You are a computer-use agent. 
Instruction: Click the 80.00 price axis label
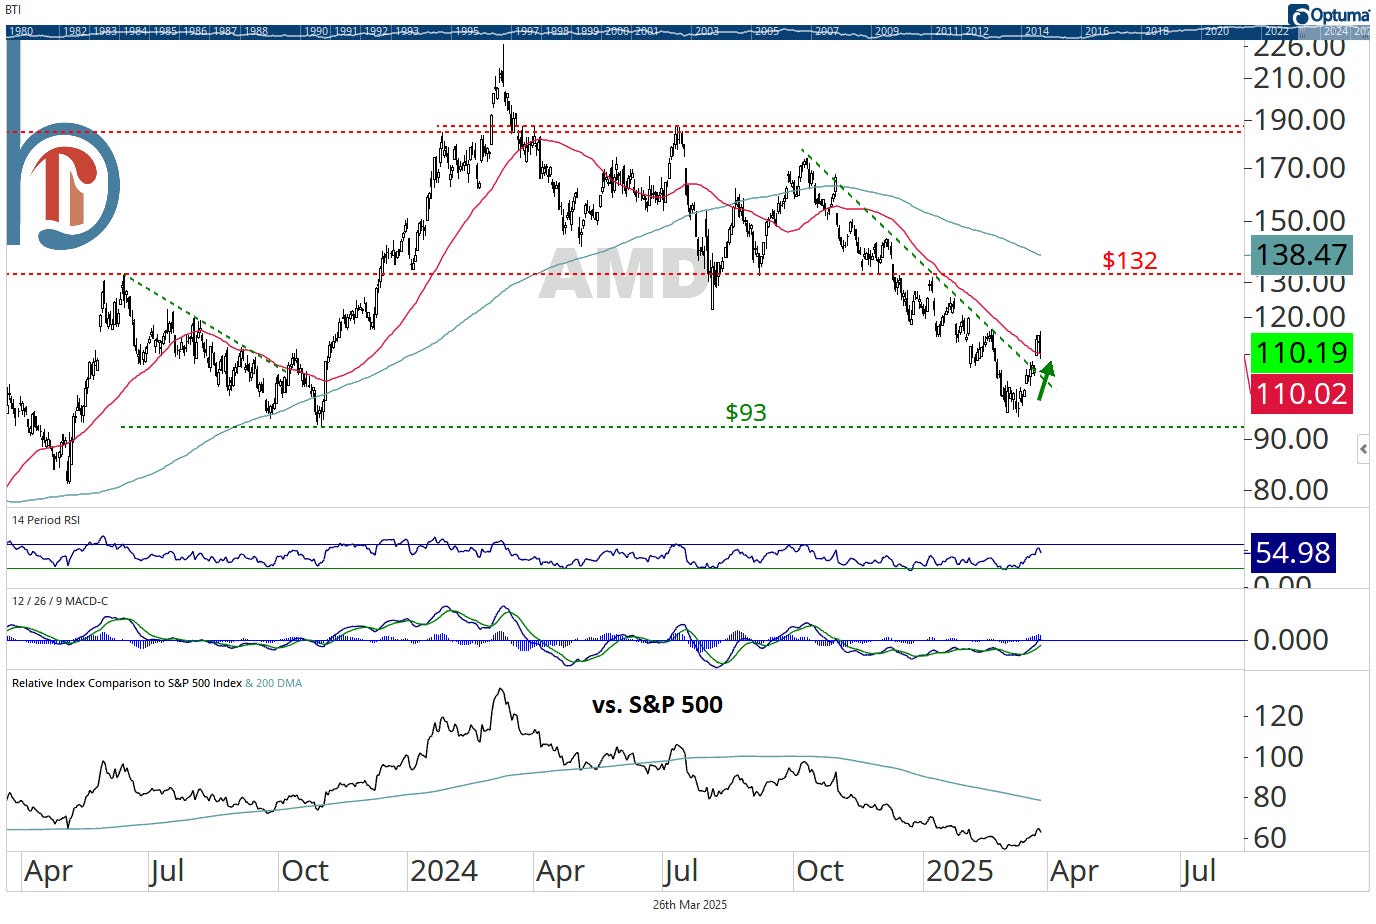(x=1291, y=490)
